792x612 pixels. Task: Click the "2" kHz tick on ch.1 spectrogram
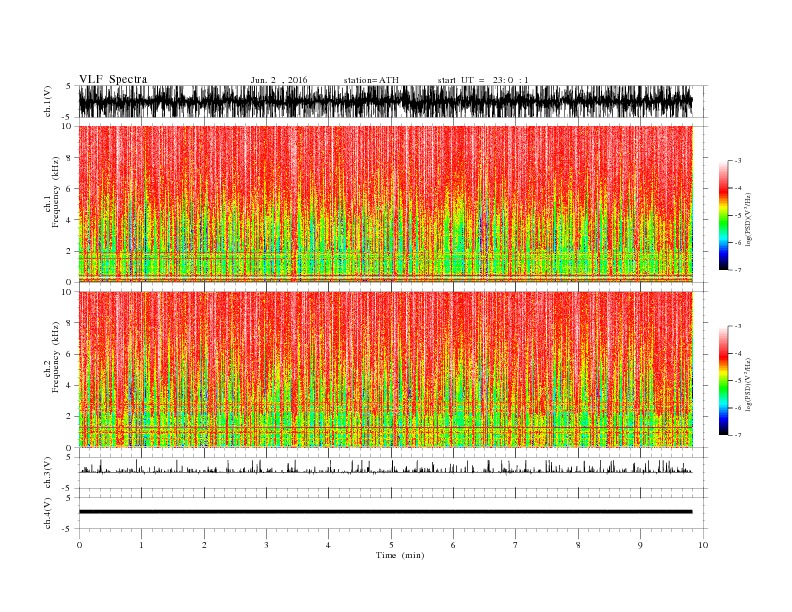click(69, 251)
